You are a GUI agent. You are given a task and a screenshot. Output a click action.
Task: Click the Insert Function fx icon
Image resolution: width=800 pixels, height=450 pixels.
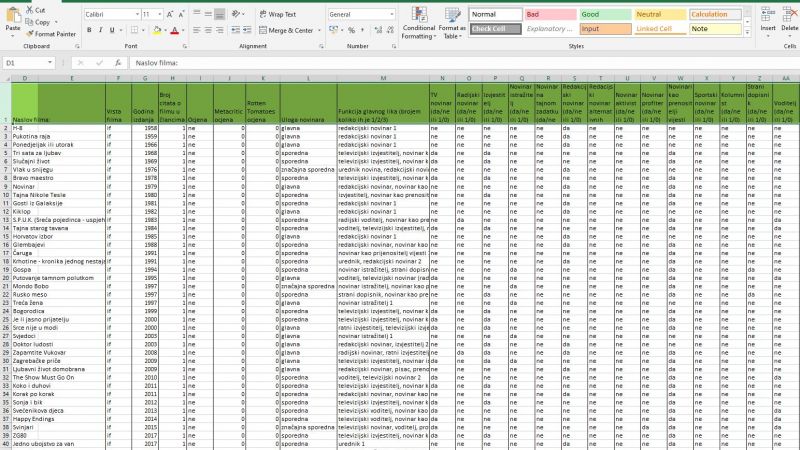117,62
